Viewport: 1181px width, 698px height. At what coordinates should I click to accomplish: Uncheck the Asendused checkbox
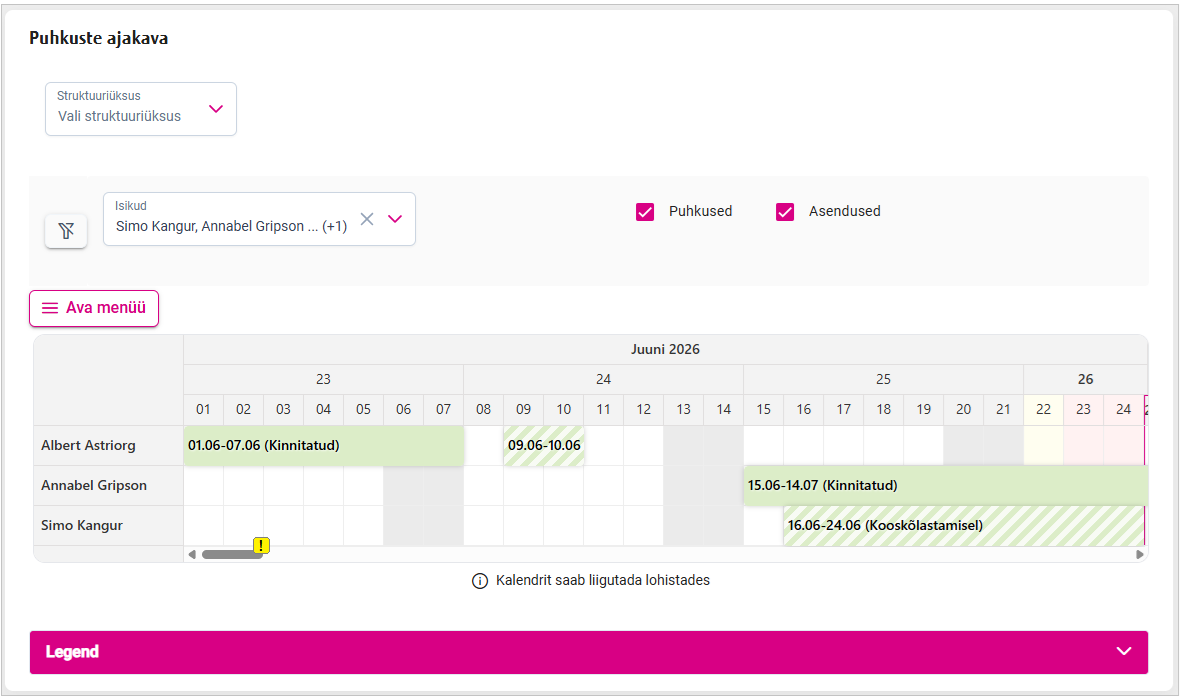coord(785,212)
